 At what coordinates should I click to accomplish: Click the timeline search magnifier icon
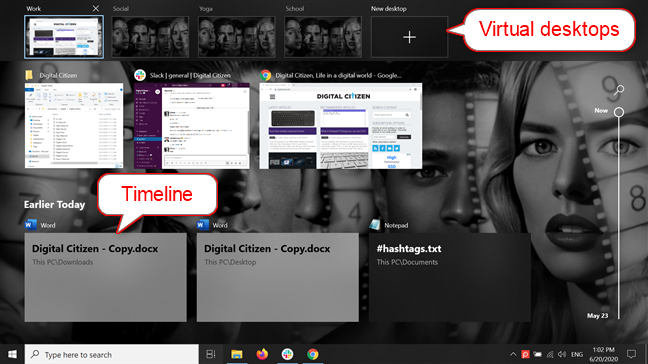619,90
